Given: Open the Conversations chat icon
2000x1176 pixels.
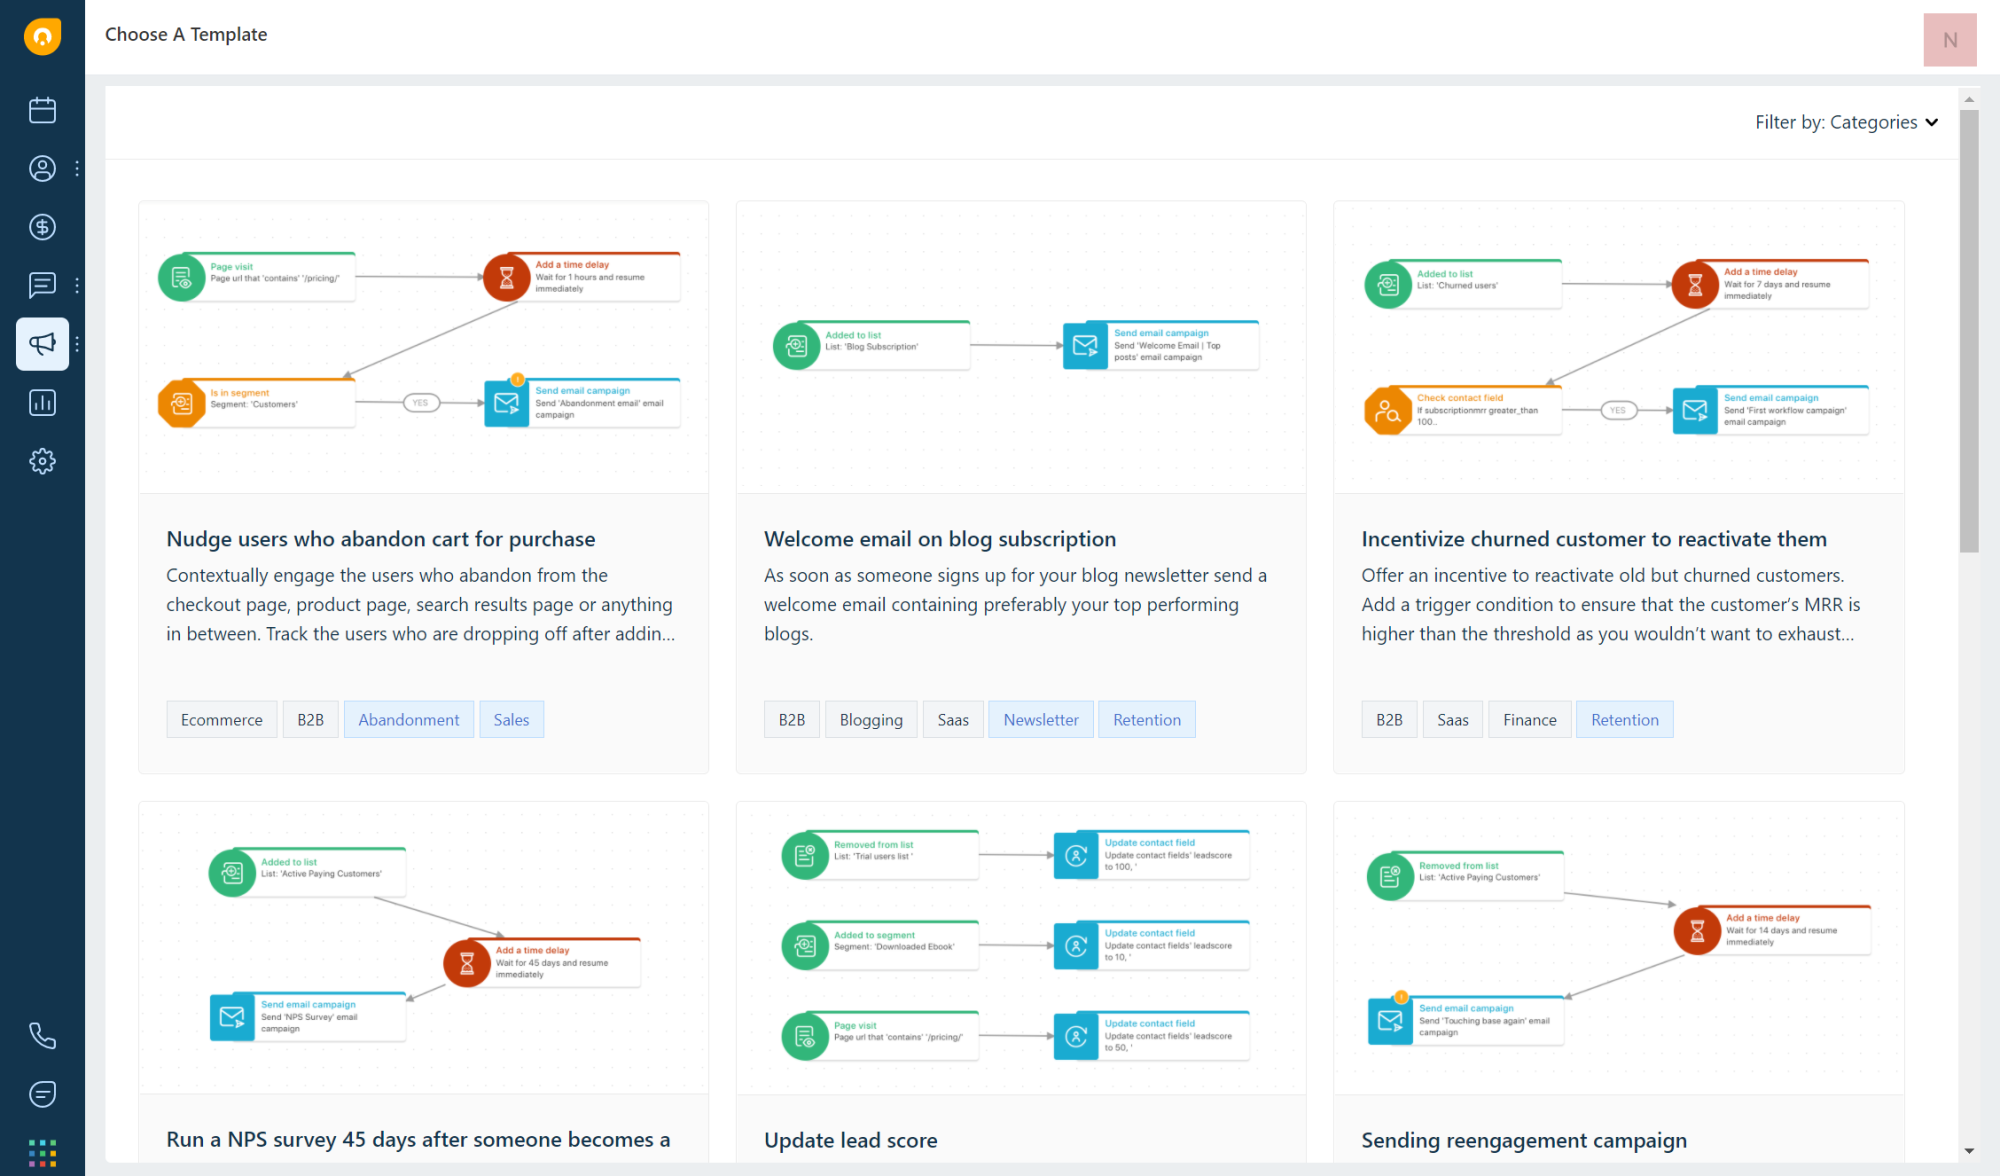Looking at the screenshot, I should point(42,285).
